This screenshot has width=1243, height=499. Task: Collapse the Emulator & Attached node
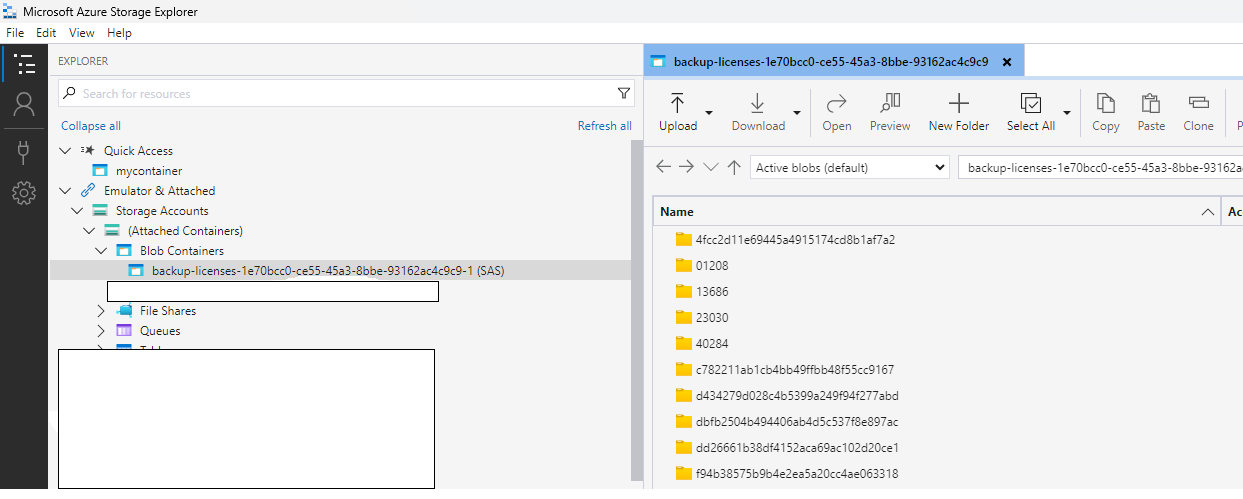point(65,191)
